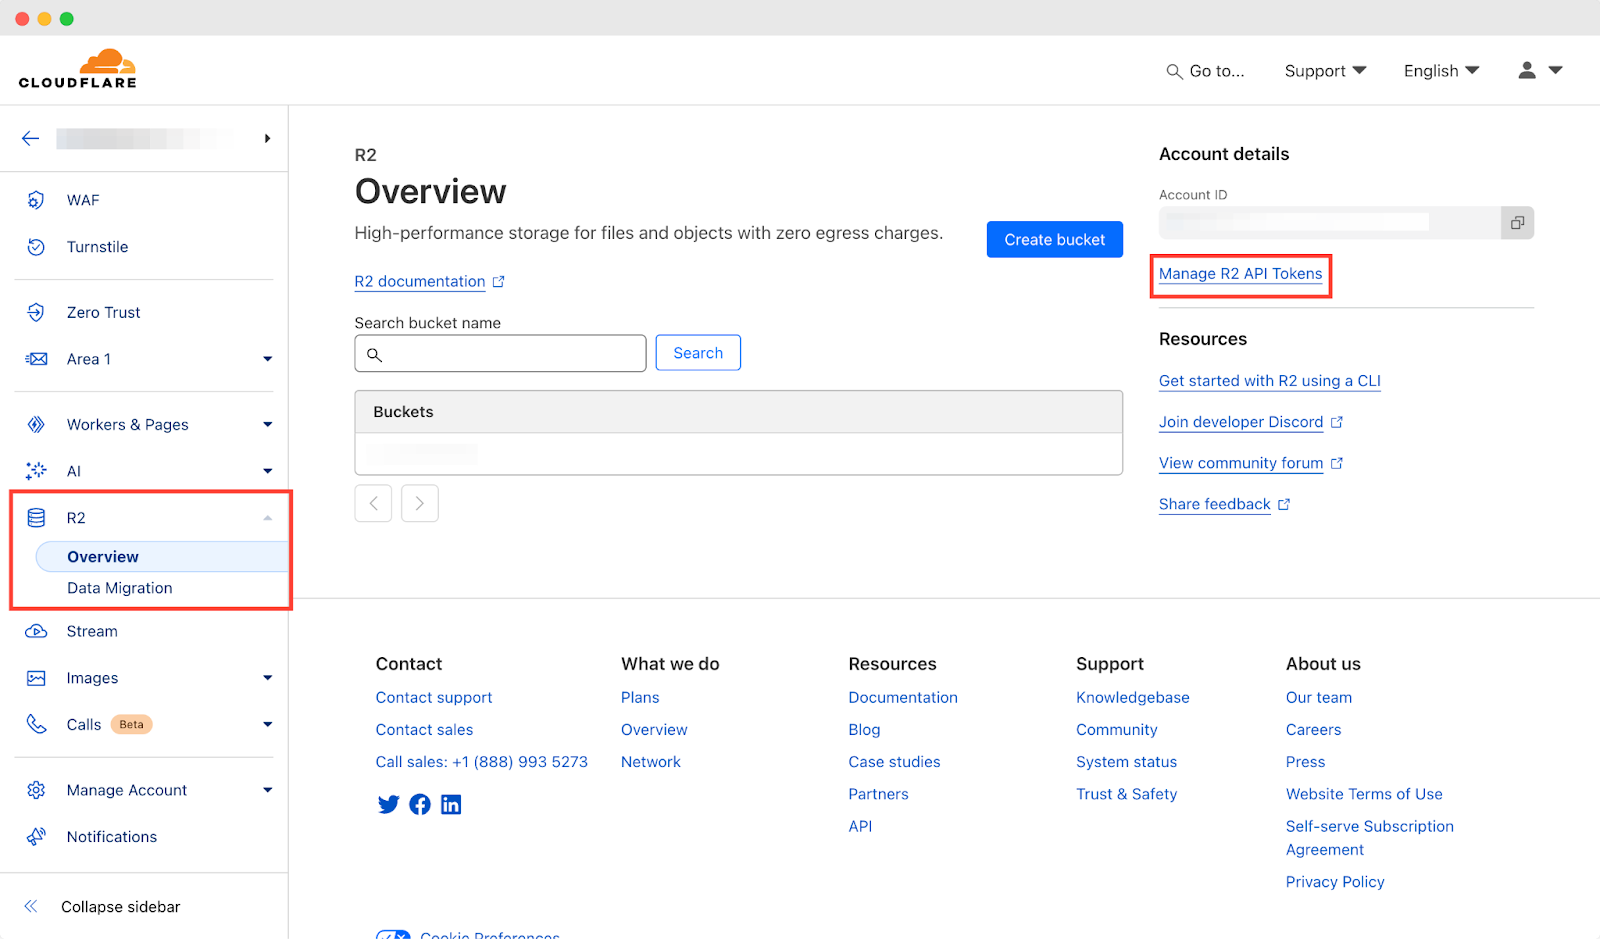Open the English language dropdown
The height and width of the screenshot is (939, 1600).
pyautogui.click(x=1440, y=71)
